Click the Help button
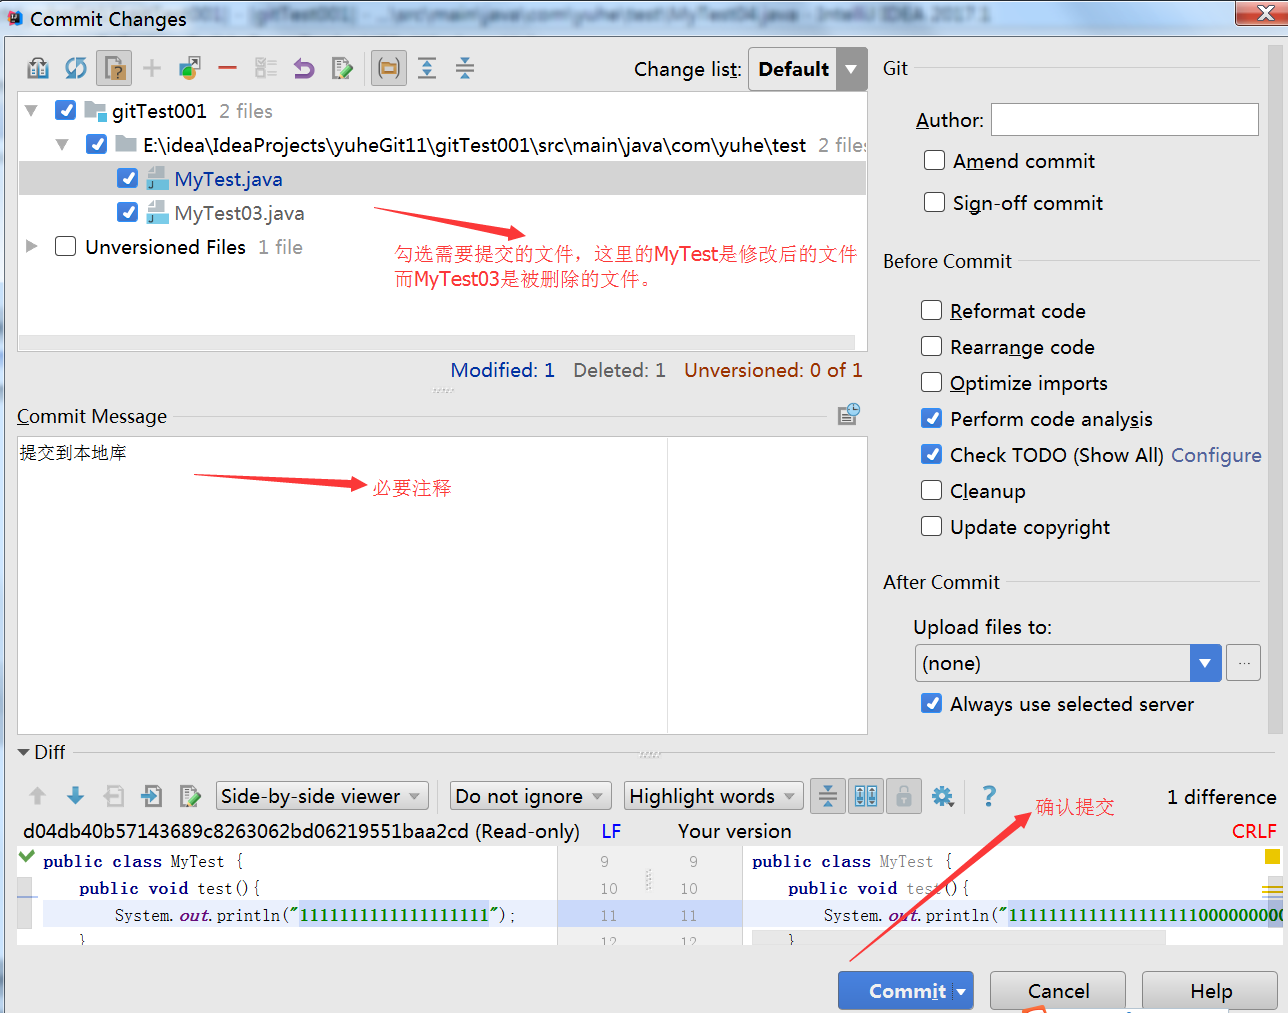The height and width of the screenshot is (1013, 1288). (1210, 991)
